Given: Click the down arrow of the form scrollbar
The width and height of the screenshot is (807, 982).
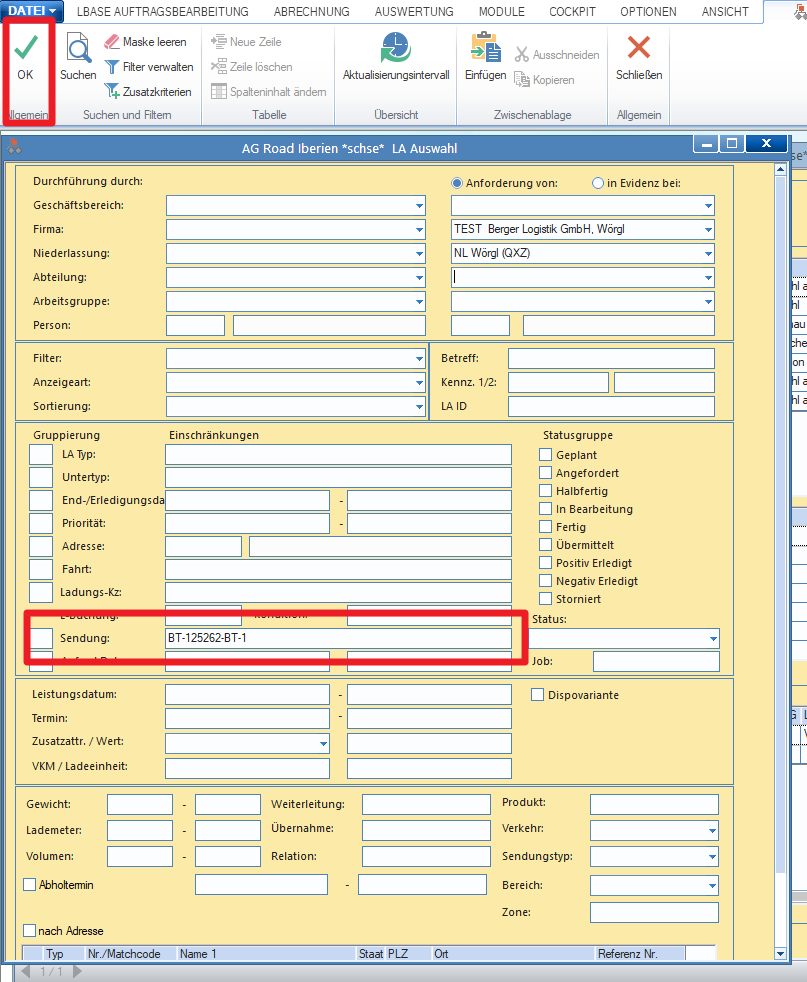Looking at the screenshot, I should (x=780, y=953).
